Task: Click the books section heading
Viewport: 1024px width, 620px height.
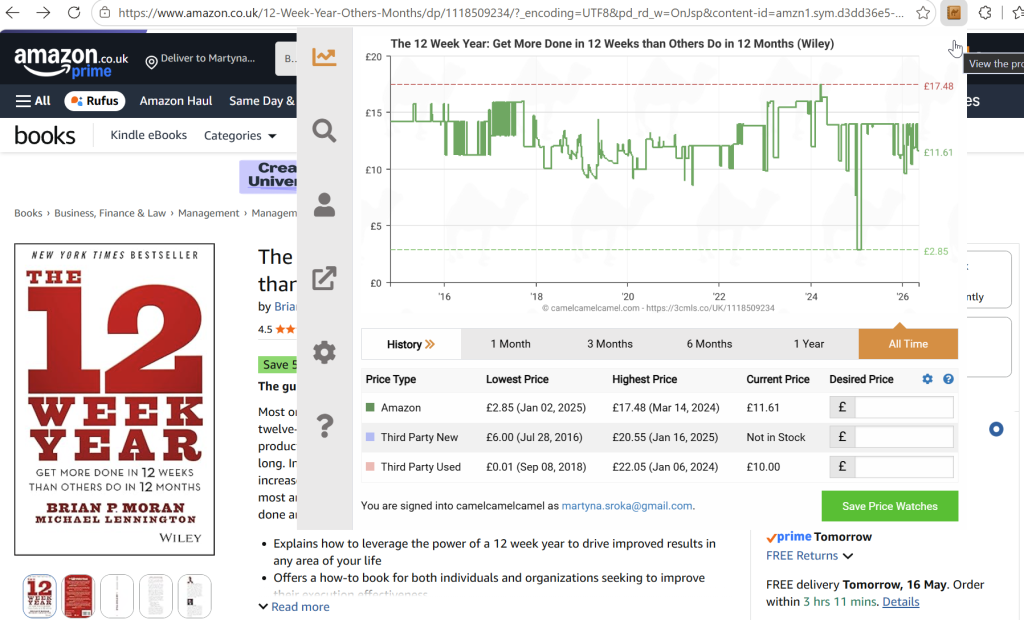Action: [44, 135]
